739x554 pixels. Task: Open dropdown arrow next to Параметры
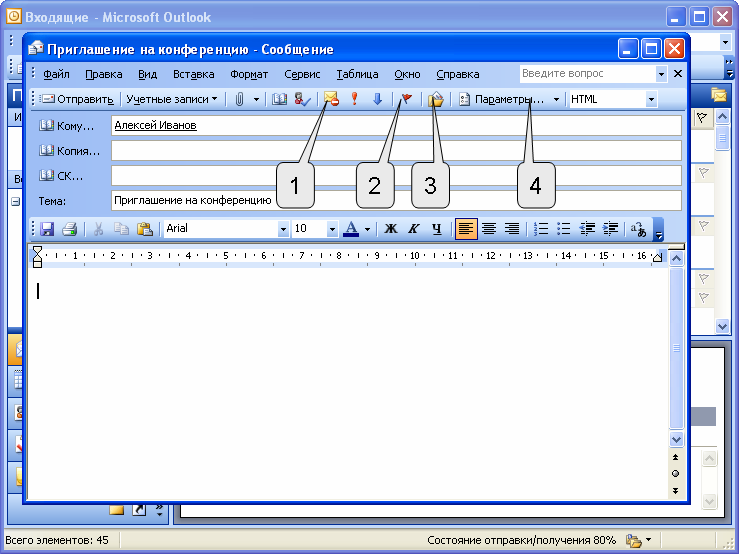pyautogui.click(x=556, y=99)
